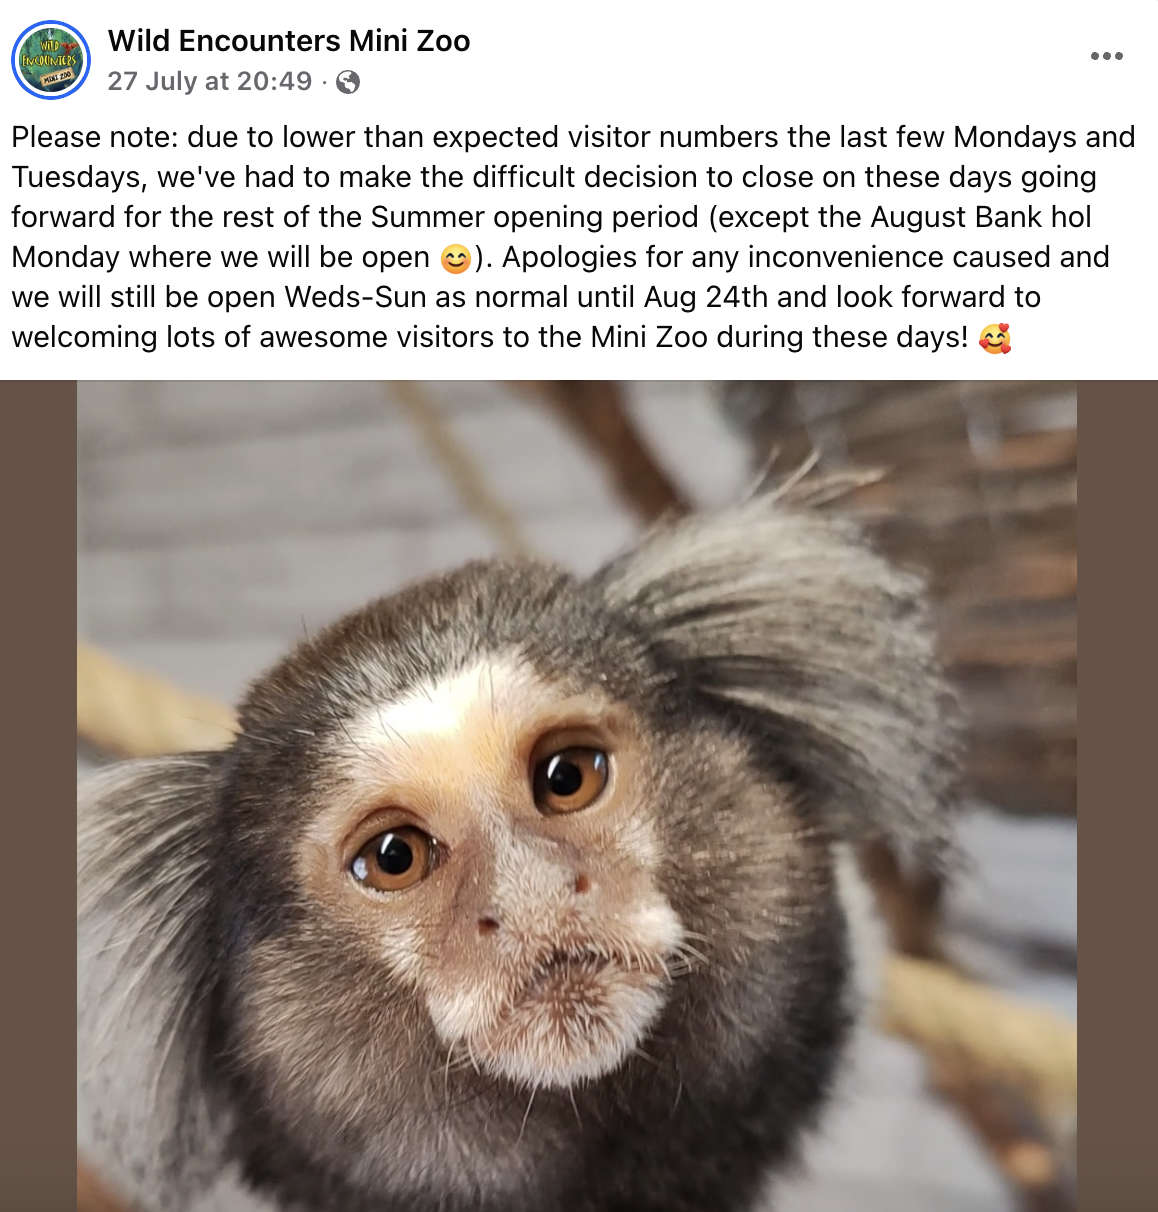Click the marmoset's eye nearest the ear tuft

pyautogui.click(x=570, y=774)
